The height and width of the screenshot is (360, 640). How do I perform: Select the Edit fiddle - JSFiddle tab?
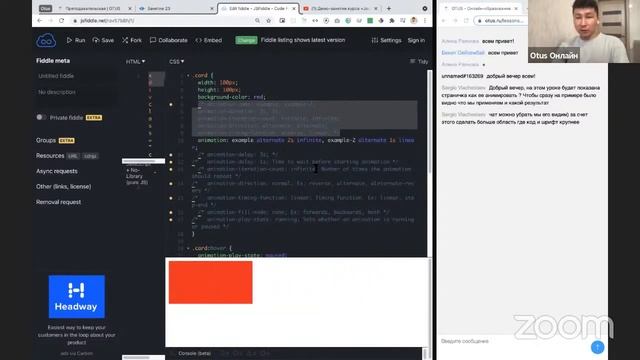(258, 9)
